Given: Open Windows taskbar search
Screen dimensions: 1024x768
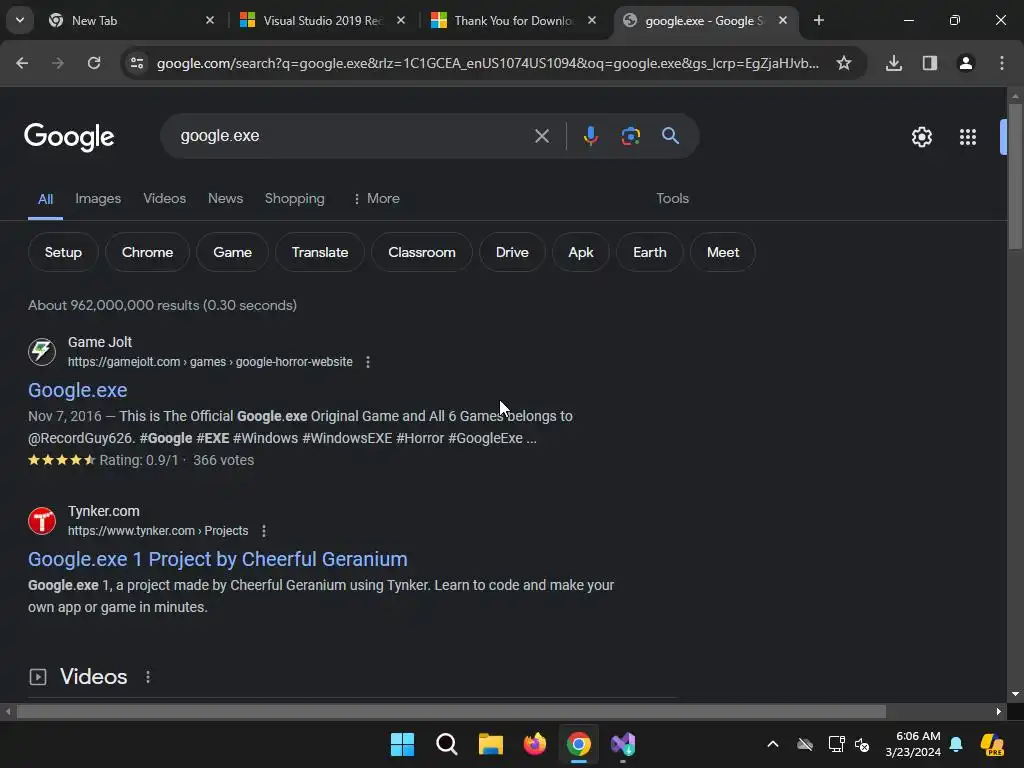Looking at the screenshot, I should click(447, 744).
